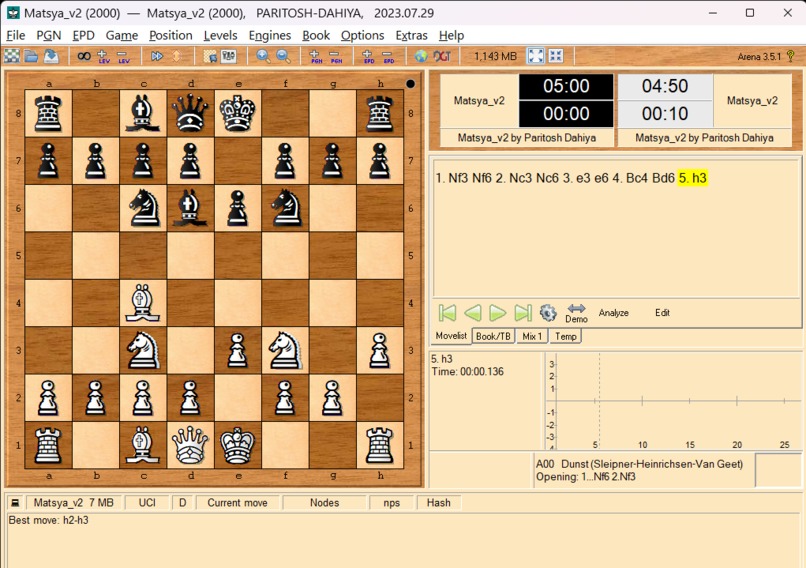The height and width of the screenshot is (568, 806).
Task: Click the globe internet chess icon
Action: 422,56
